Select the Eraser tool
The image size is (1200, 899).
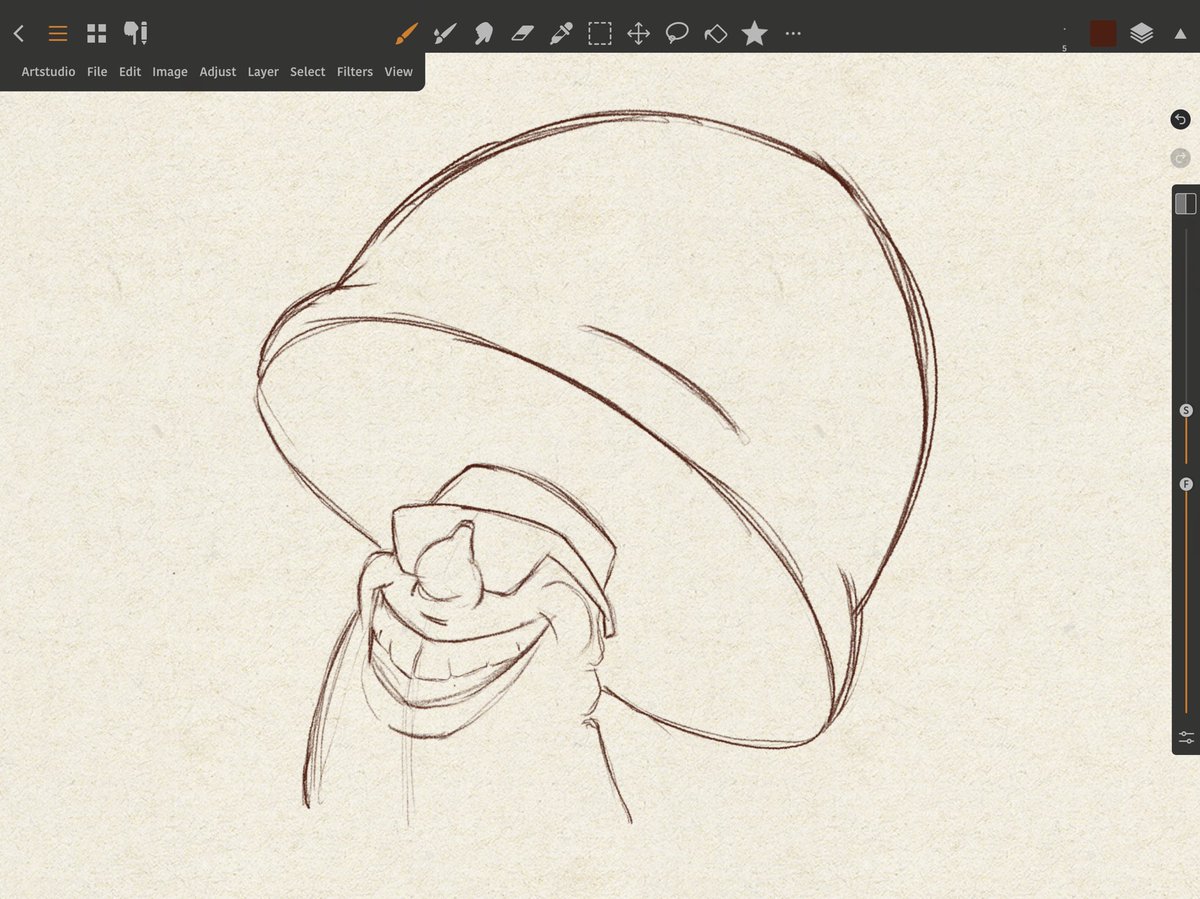pyautogui.click(x=523, y=34)
